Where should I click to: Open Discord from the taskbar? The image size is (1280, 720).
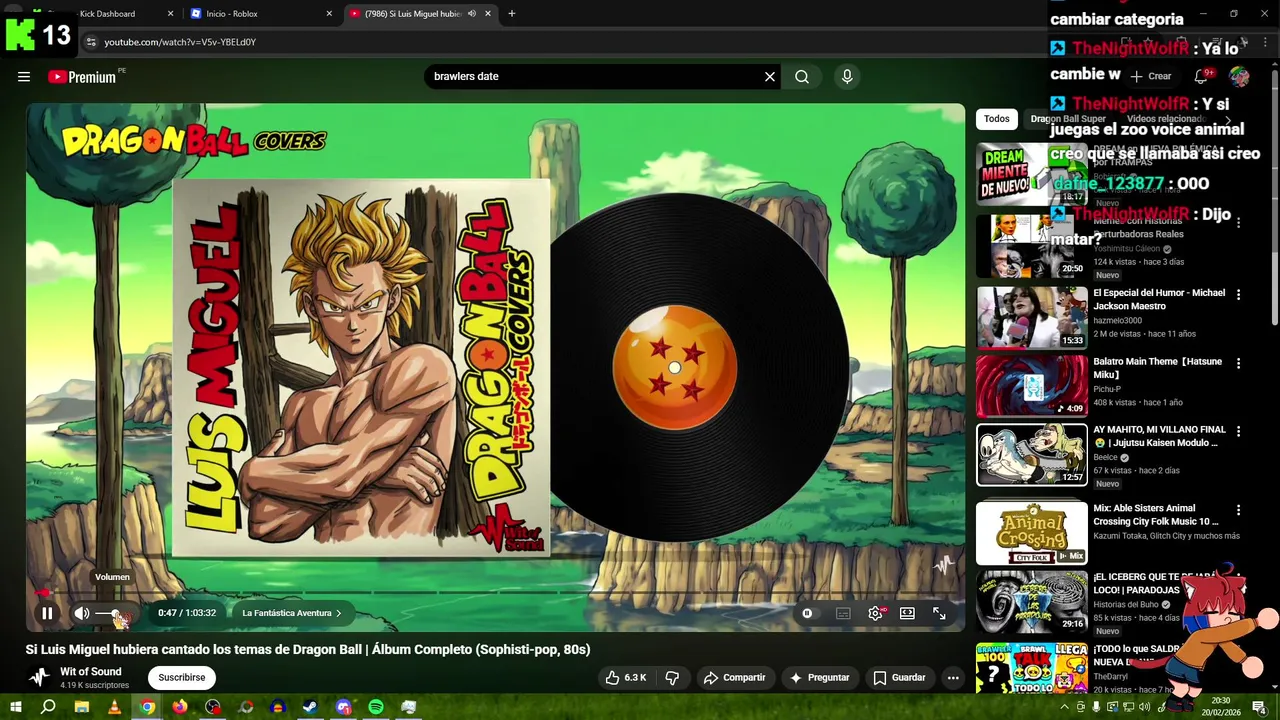pos(343,707)
